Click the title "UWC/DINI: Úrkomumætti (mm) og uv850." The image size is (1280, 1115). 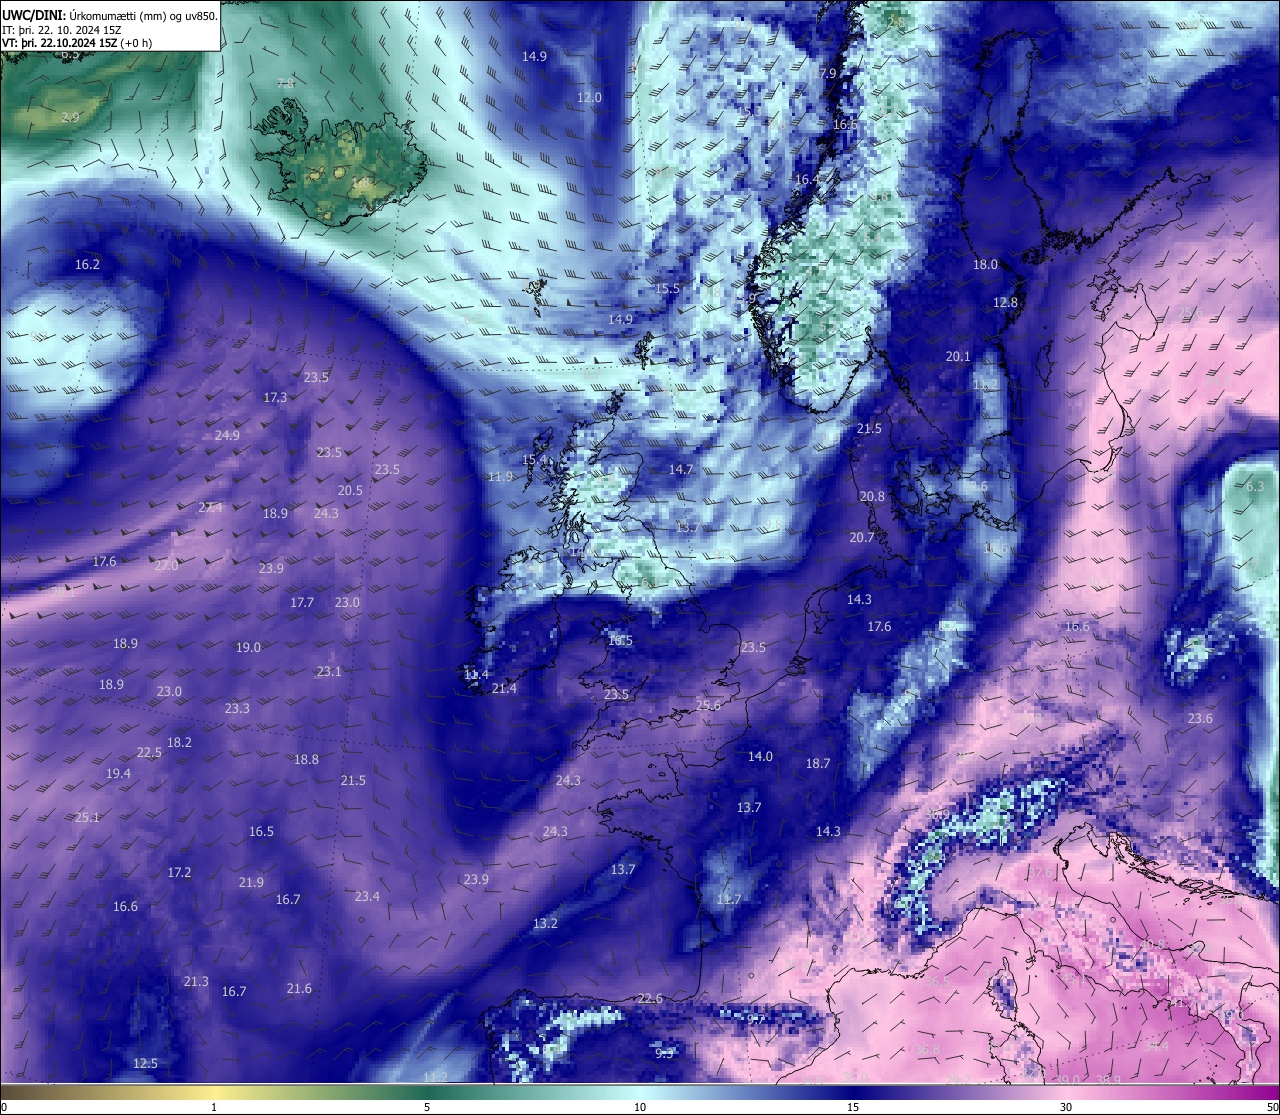coord(109,16)
